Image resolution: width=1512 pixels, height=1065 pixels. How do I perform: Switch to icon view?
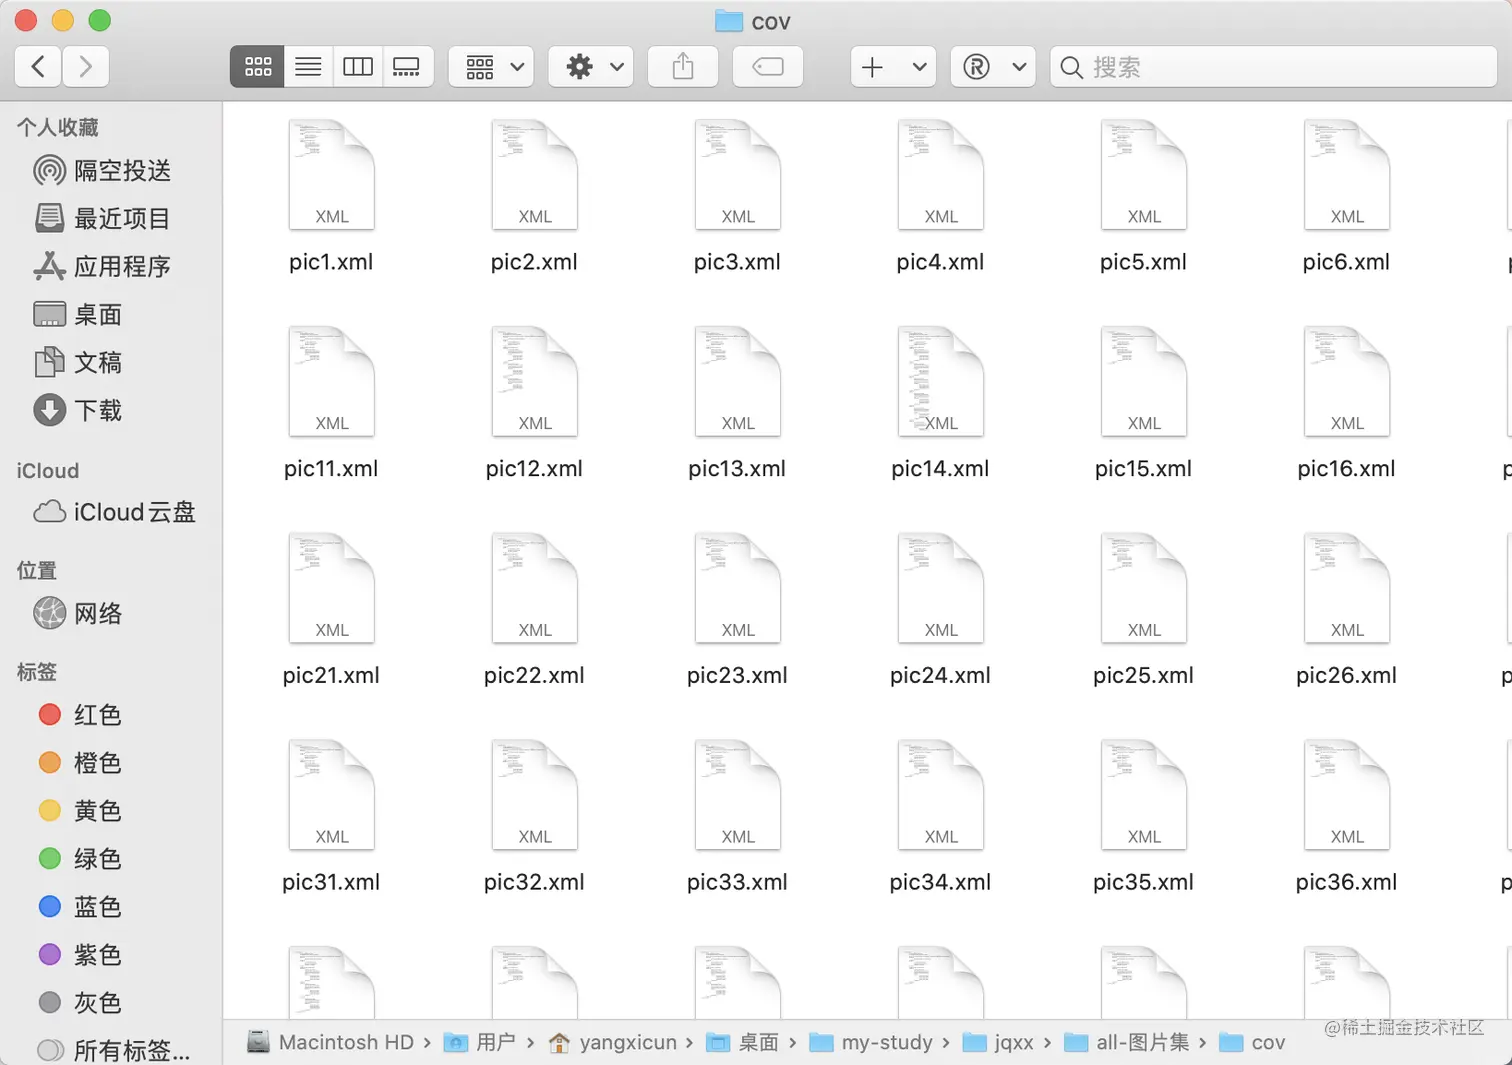pyautogui.click(x=257, y=67)
